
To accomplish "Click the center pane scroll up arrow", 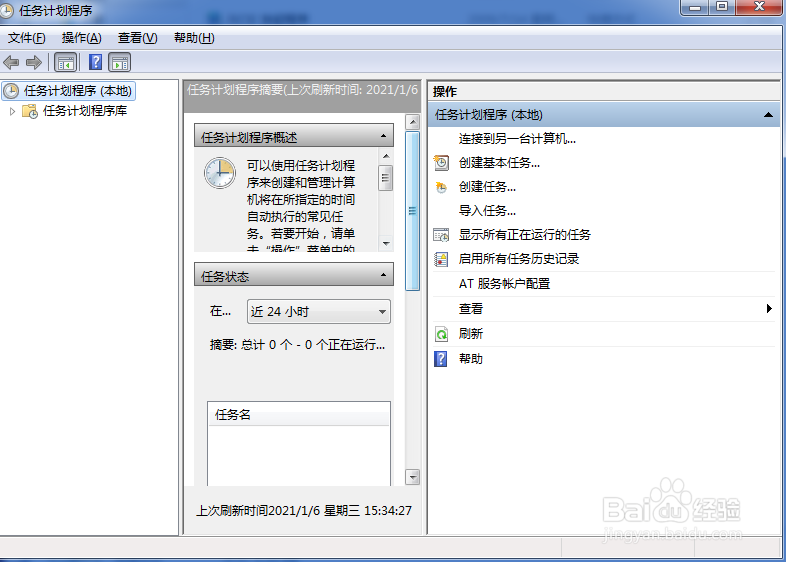I will [x=413, y=122].
